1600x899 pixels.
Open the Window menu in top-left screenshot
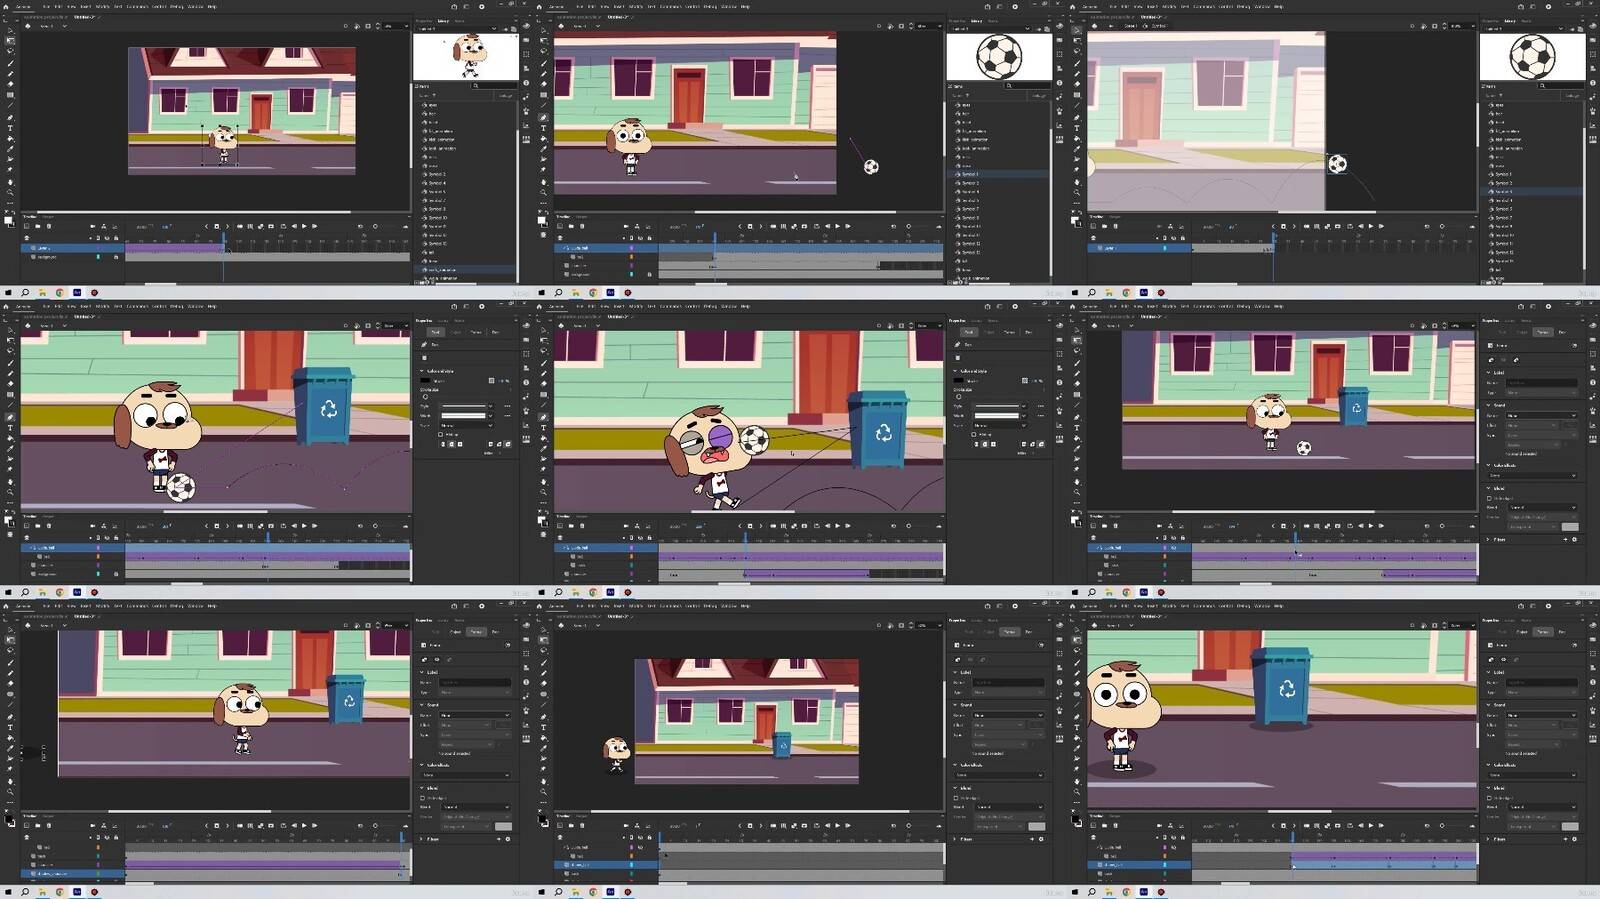[195, 6]
